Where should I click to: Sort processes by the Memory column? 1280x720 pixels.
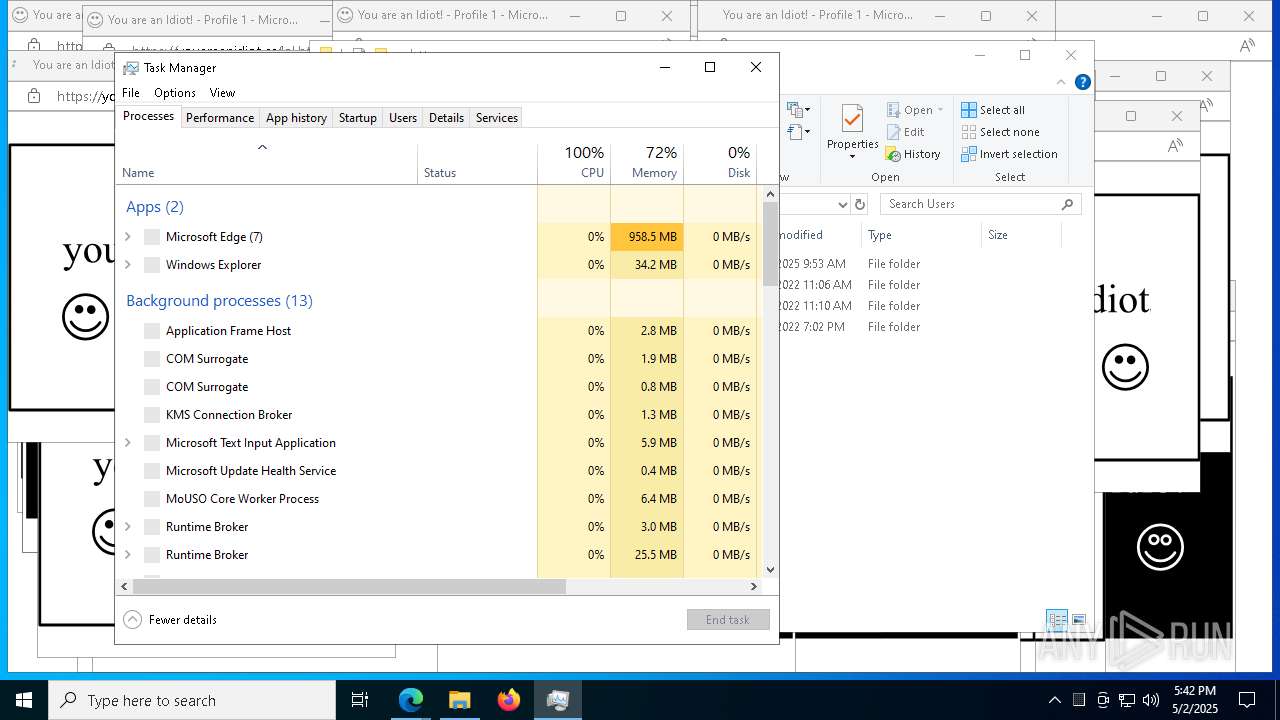[x=647, y=164]
